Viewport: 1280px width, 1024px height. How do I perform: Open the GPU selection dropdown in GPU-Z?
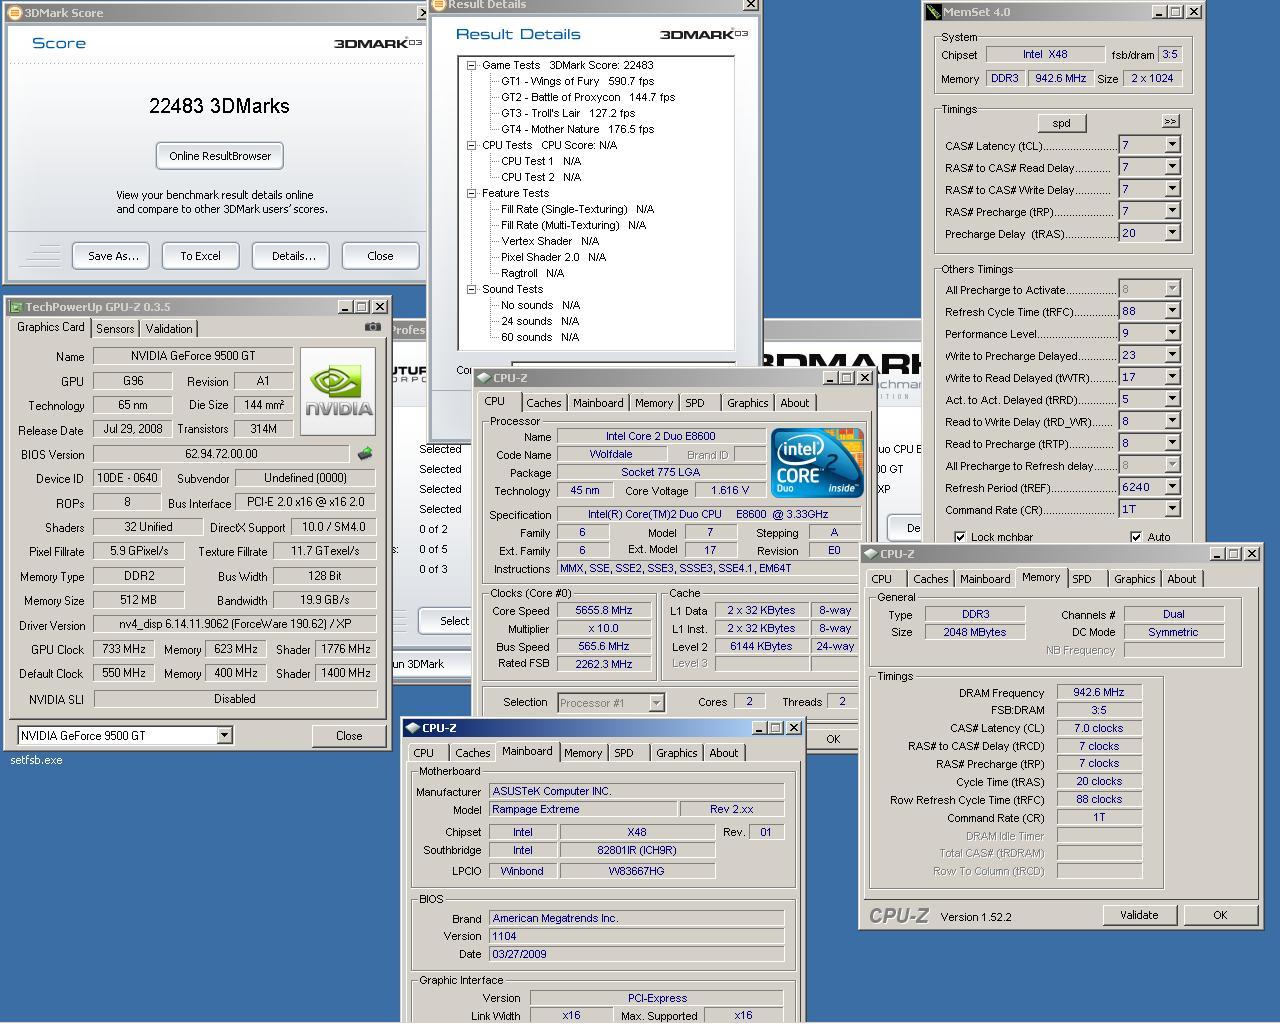click(x=224, y=735)
